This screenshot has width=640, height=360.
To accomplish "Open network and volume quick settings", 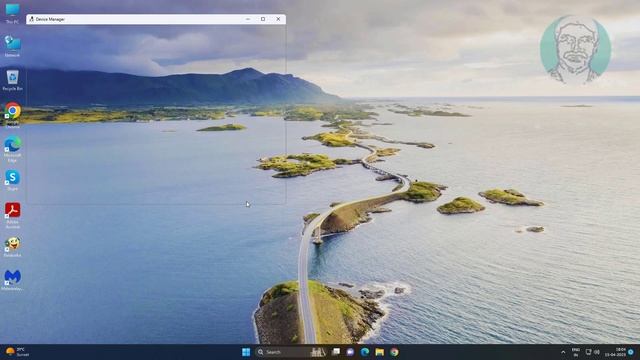I will pyautogui.click(x=592, y=352).
